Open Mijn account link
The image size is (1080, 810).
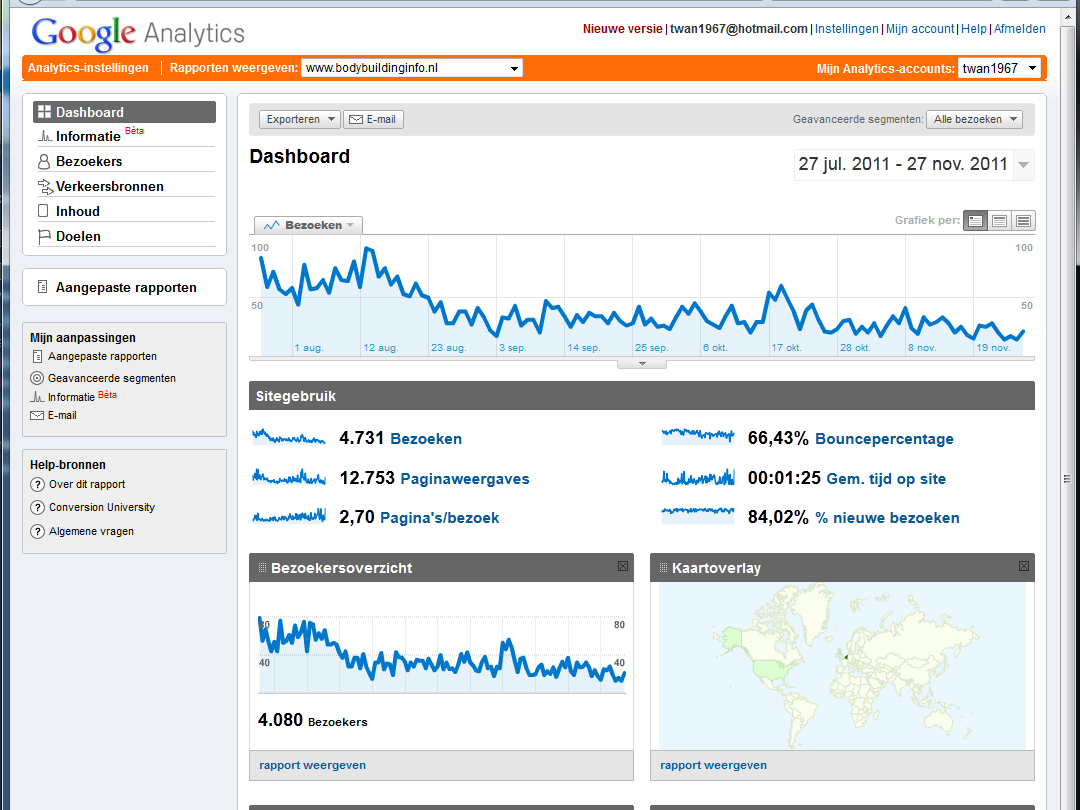[920, 29]
